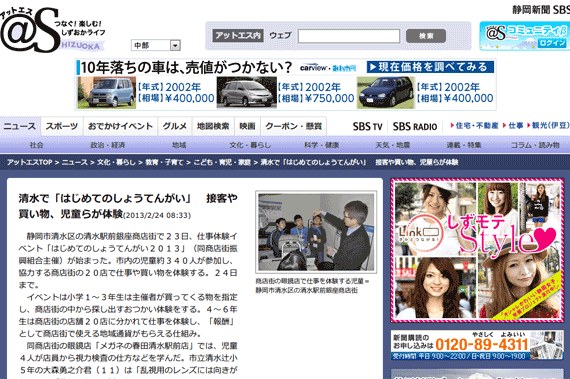The image size is (570, 379).
Task: Go to アットエスTOP in breadcrumb
Action: (x=30, y=162)
